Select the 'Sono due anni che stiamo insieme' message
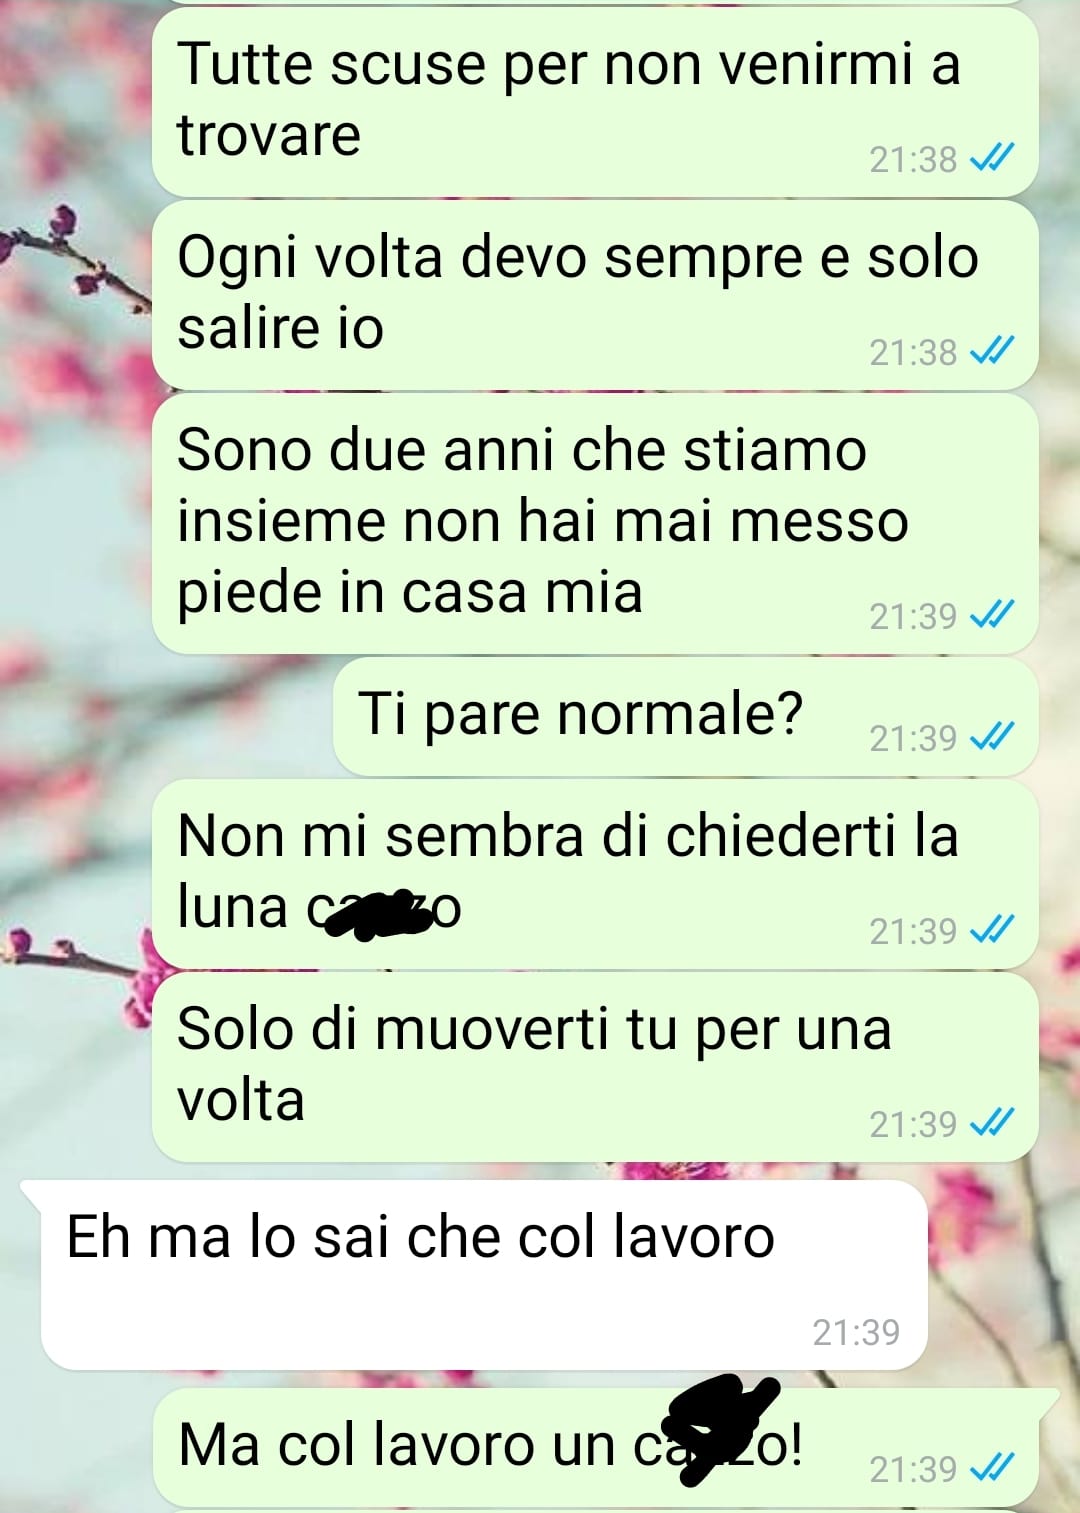The width and height of the screenshot is (1080, 1513). [595, 523]
